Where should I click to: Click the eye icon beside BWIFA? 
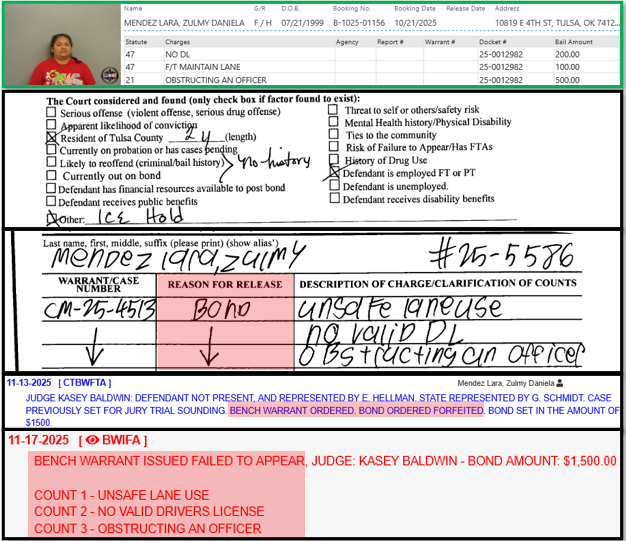pos(92,440)
